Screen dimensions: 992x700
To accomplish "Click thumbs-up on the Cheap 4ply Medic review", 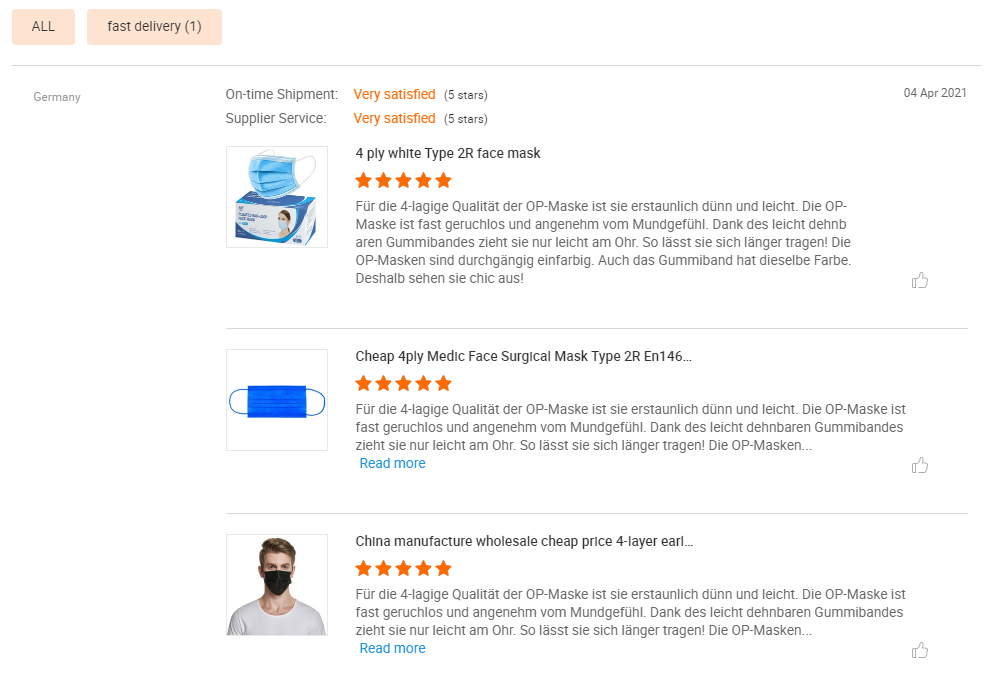I will [920, 465].
